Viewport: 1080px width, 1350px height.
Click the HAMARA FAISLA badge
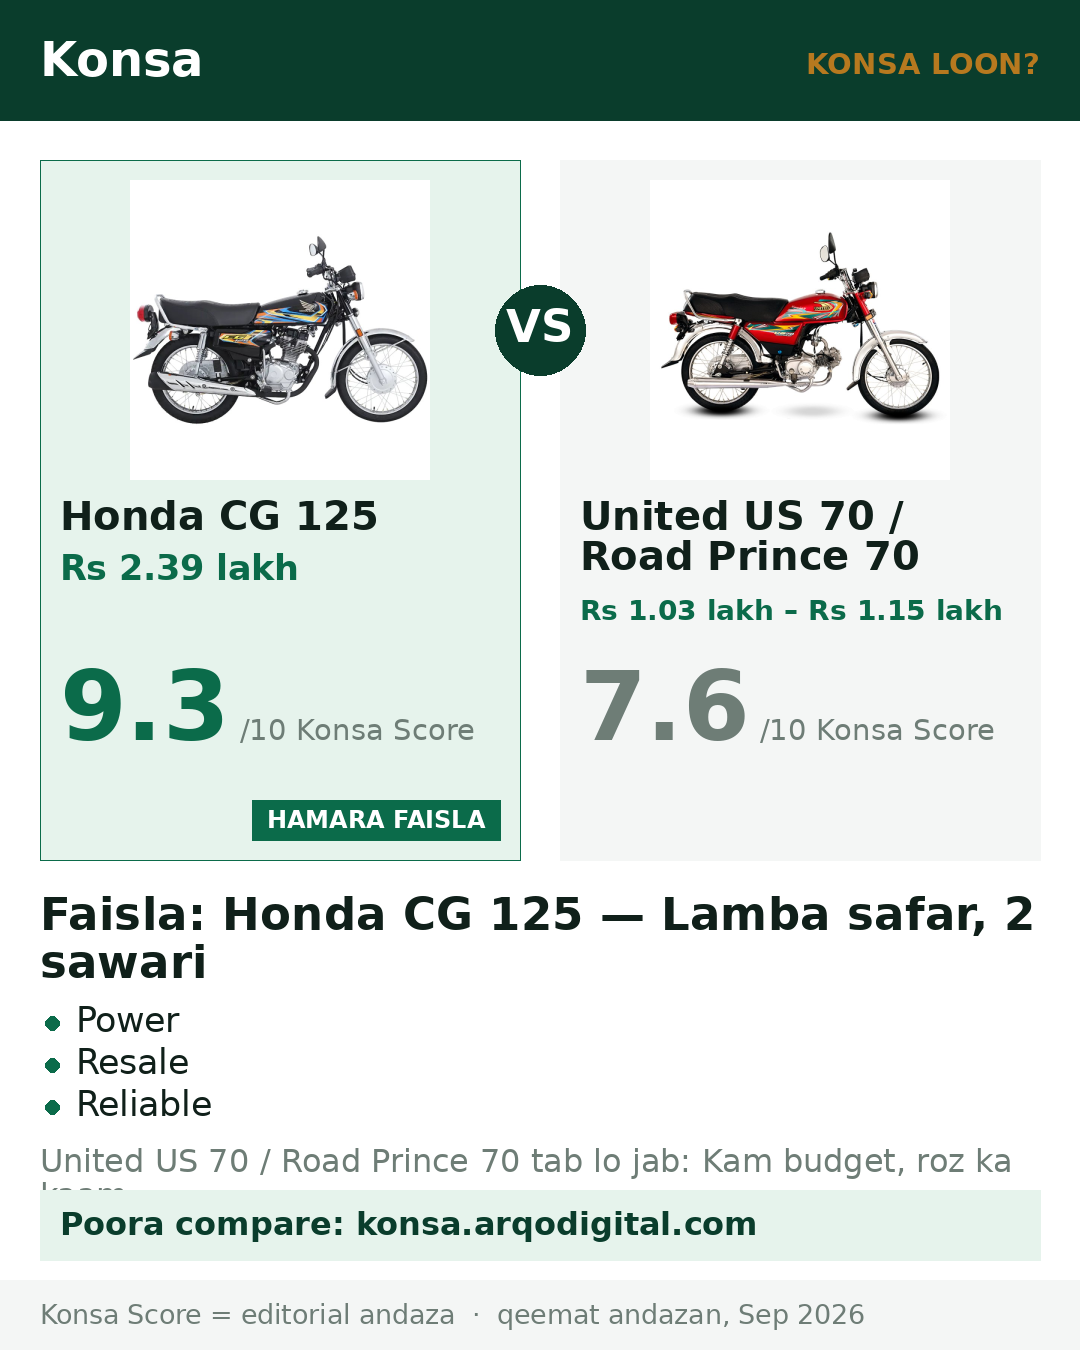coord(376,820)
